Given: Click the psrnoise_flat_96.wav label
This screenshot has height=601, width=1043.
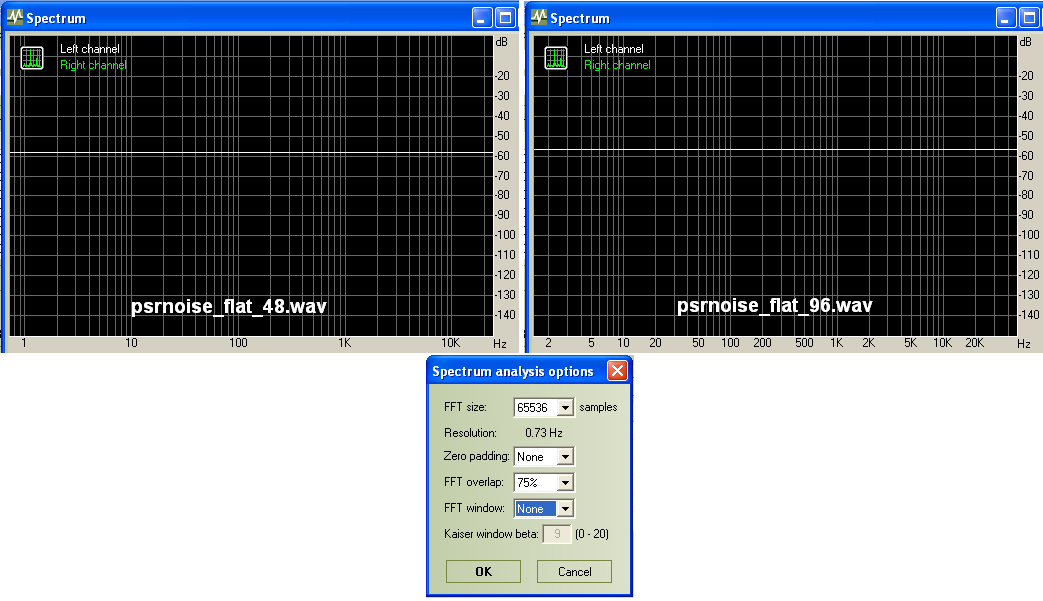Looking at the screenshot, I should (775, 306).
